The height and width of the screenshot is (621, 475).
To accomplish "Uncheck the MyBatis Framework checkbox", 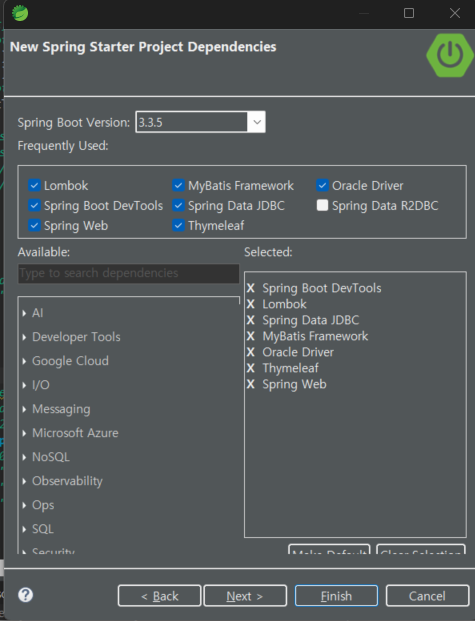I will click(178, 185).
